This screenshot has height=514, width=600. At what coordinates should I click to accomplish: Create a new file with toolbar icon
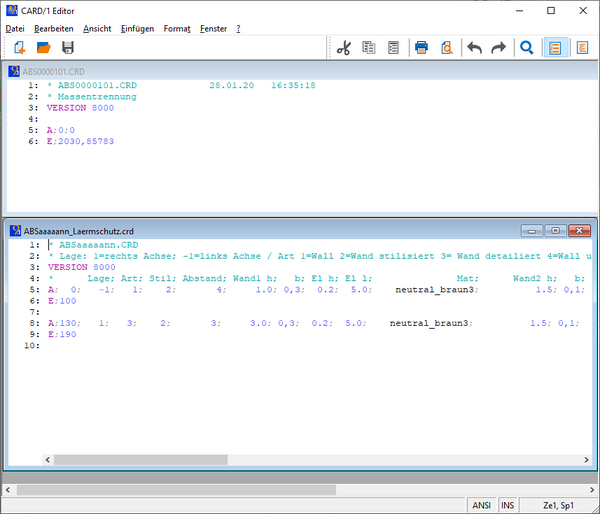[19, 48]
